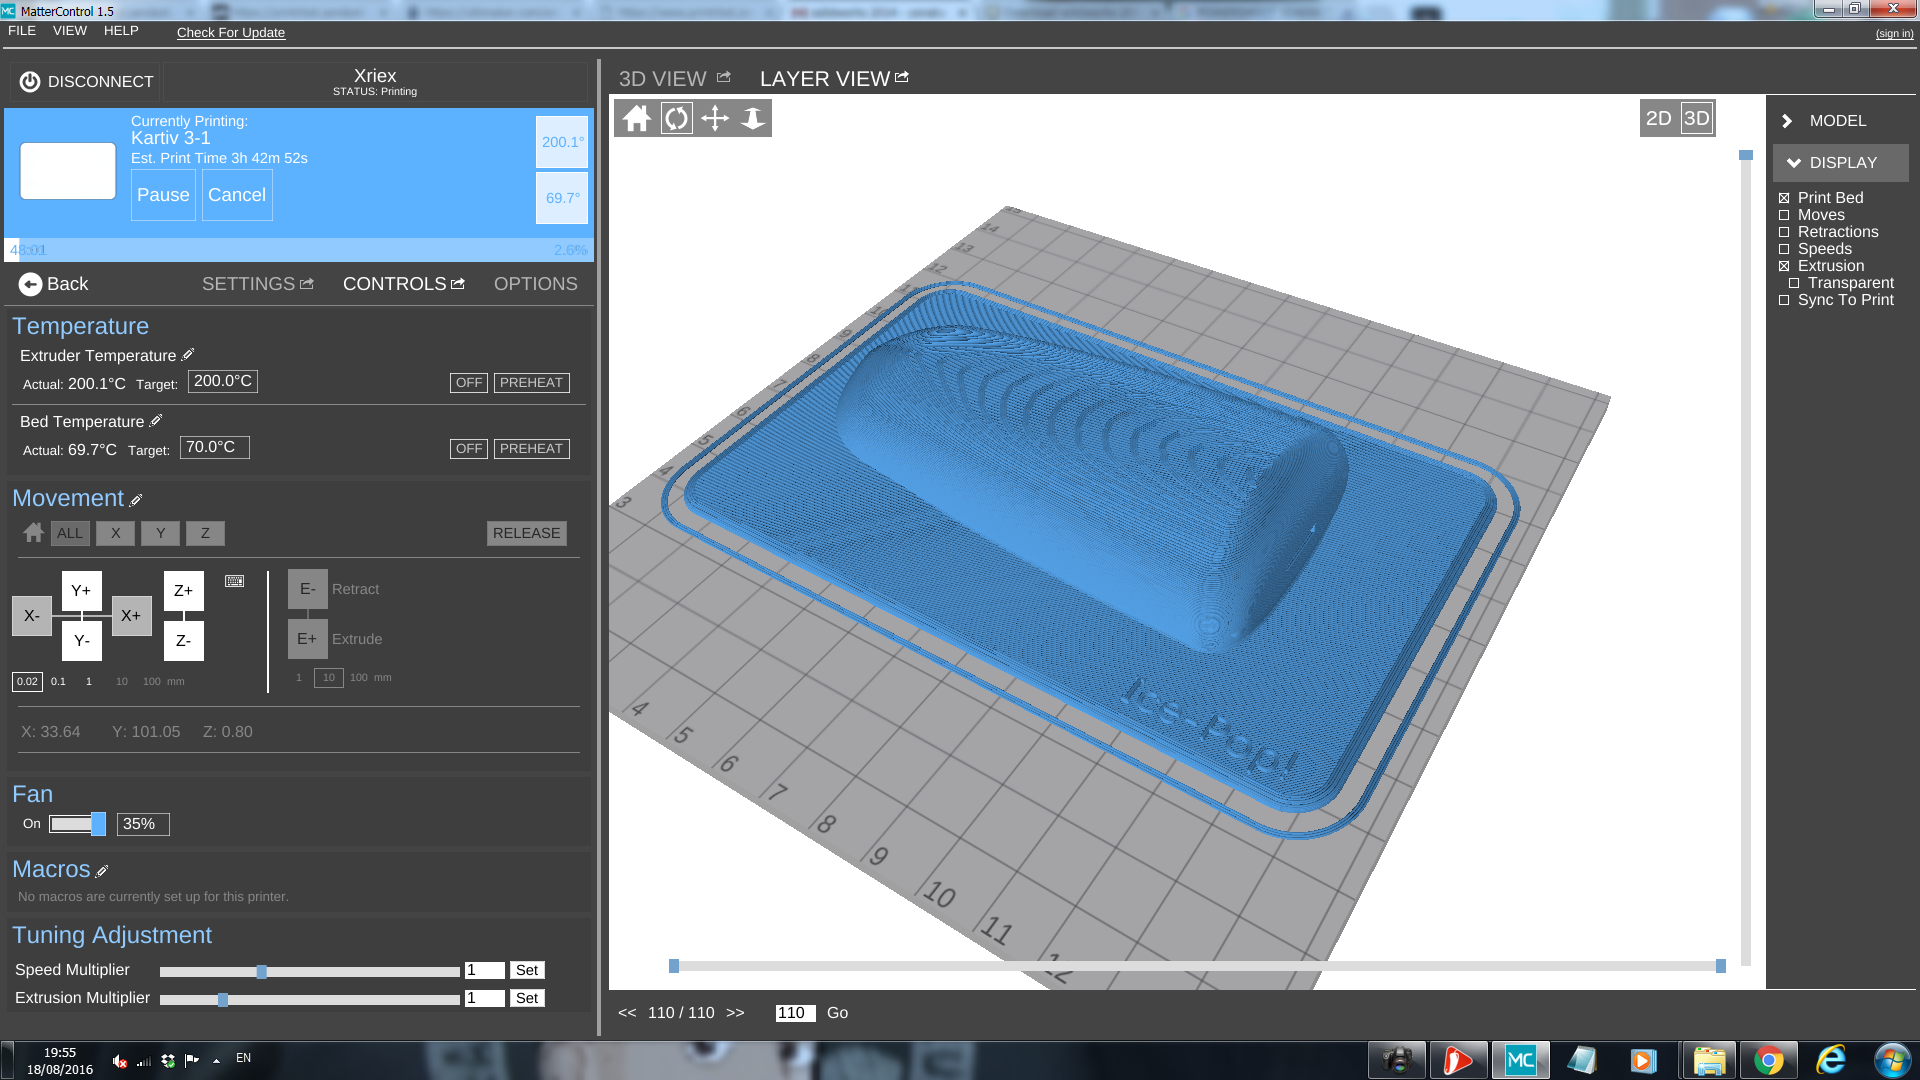Click the Z+ movement button
Viewport: 1920px width, 1080px height.
(184, 591)
